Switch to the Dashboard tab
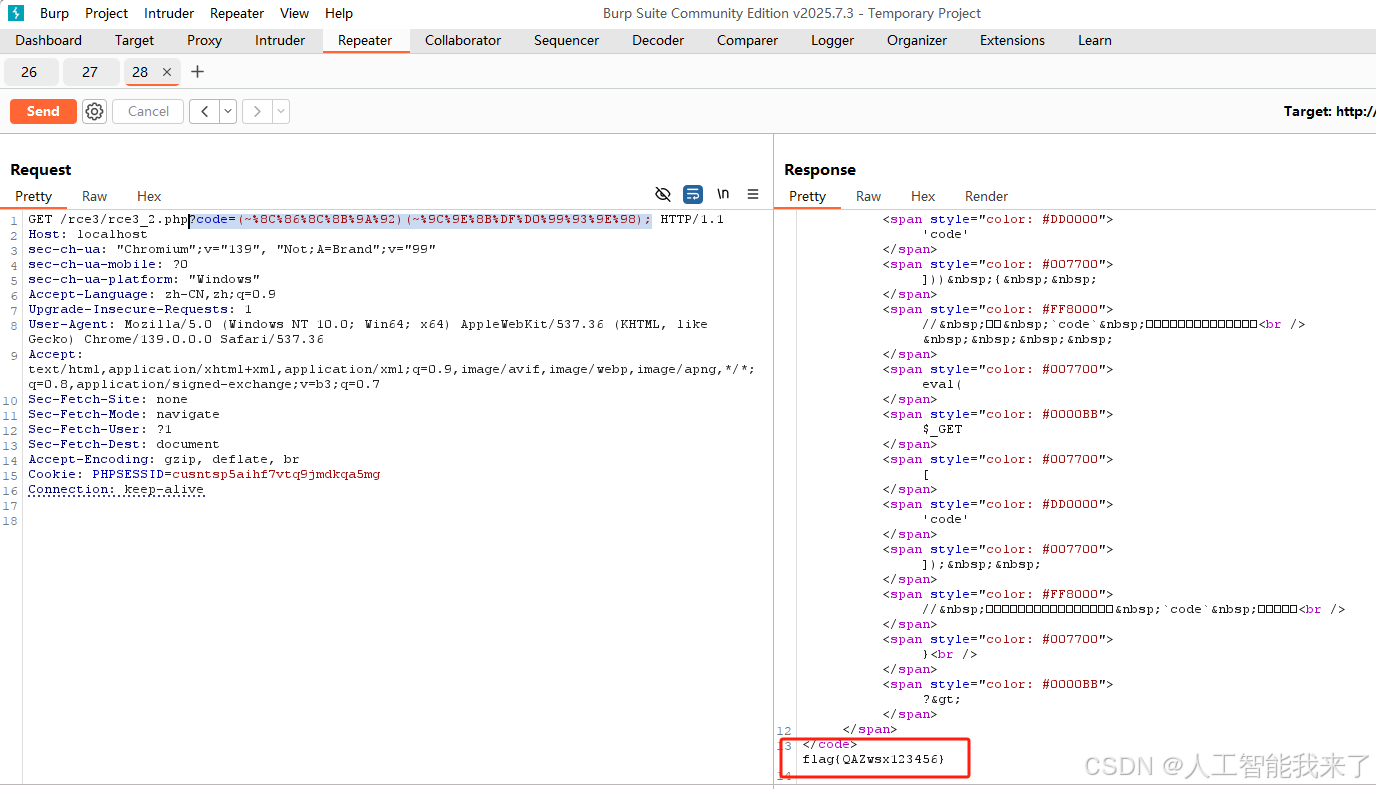 (49, 40)
